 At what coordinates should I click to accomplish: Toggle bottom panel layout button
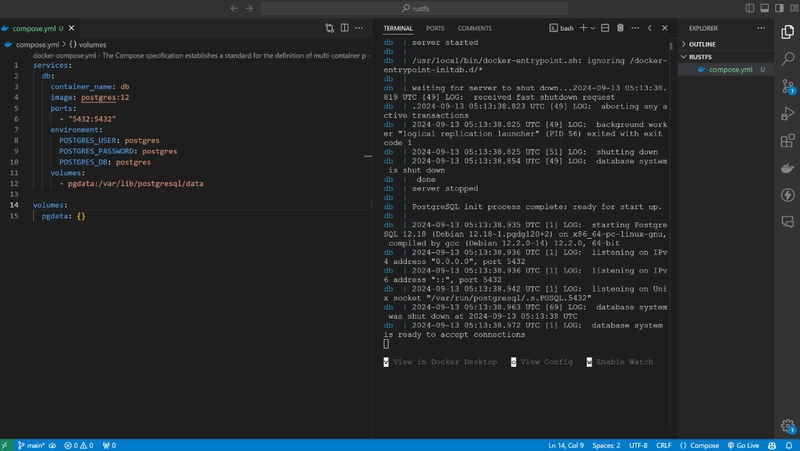pyautogui.click(x=764, y=8)
